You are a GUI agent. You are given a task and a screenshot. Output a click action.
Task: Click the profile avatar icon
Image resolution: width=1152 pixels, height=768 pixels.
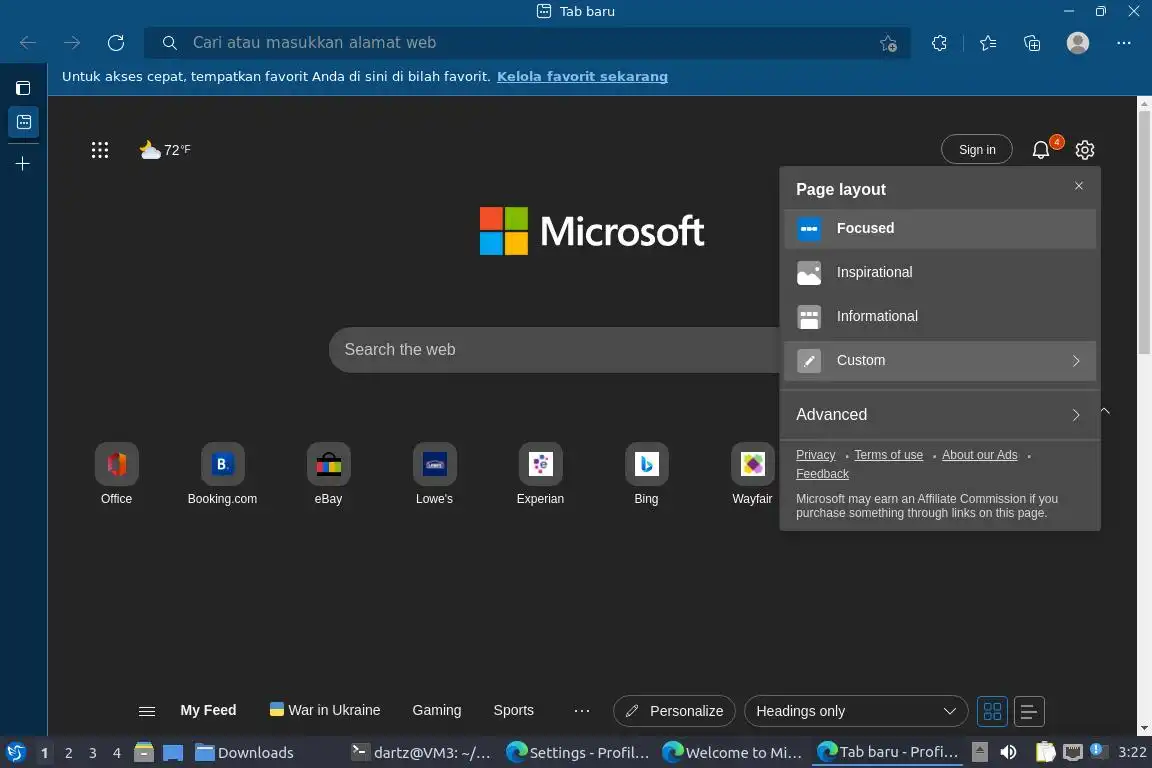tap(1078, 43)
